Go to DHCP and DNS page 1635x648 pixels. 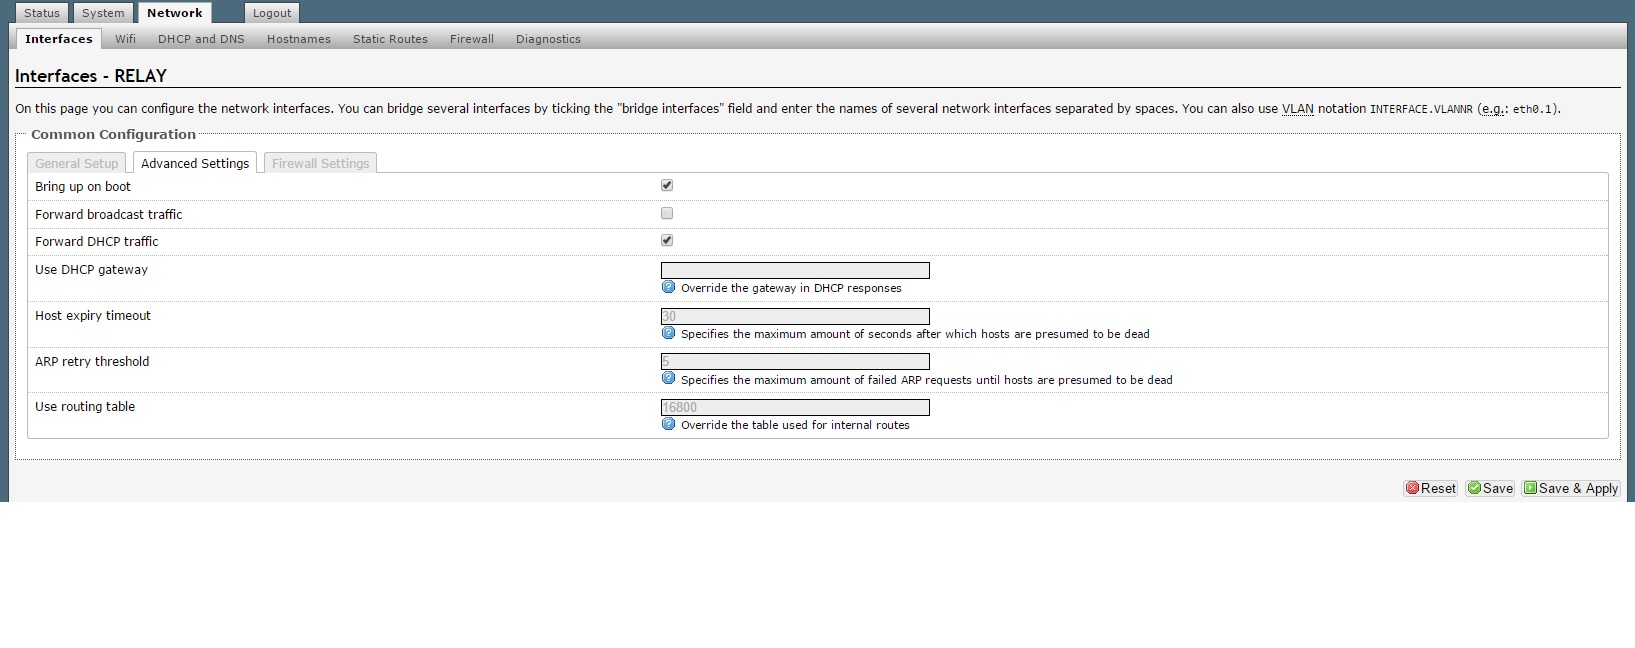click(x=201, y=39)
